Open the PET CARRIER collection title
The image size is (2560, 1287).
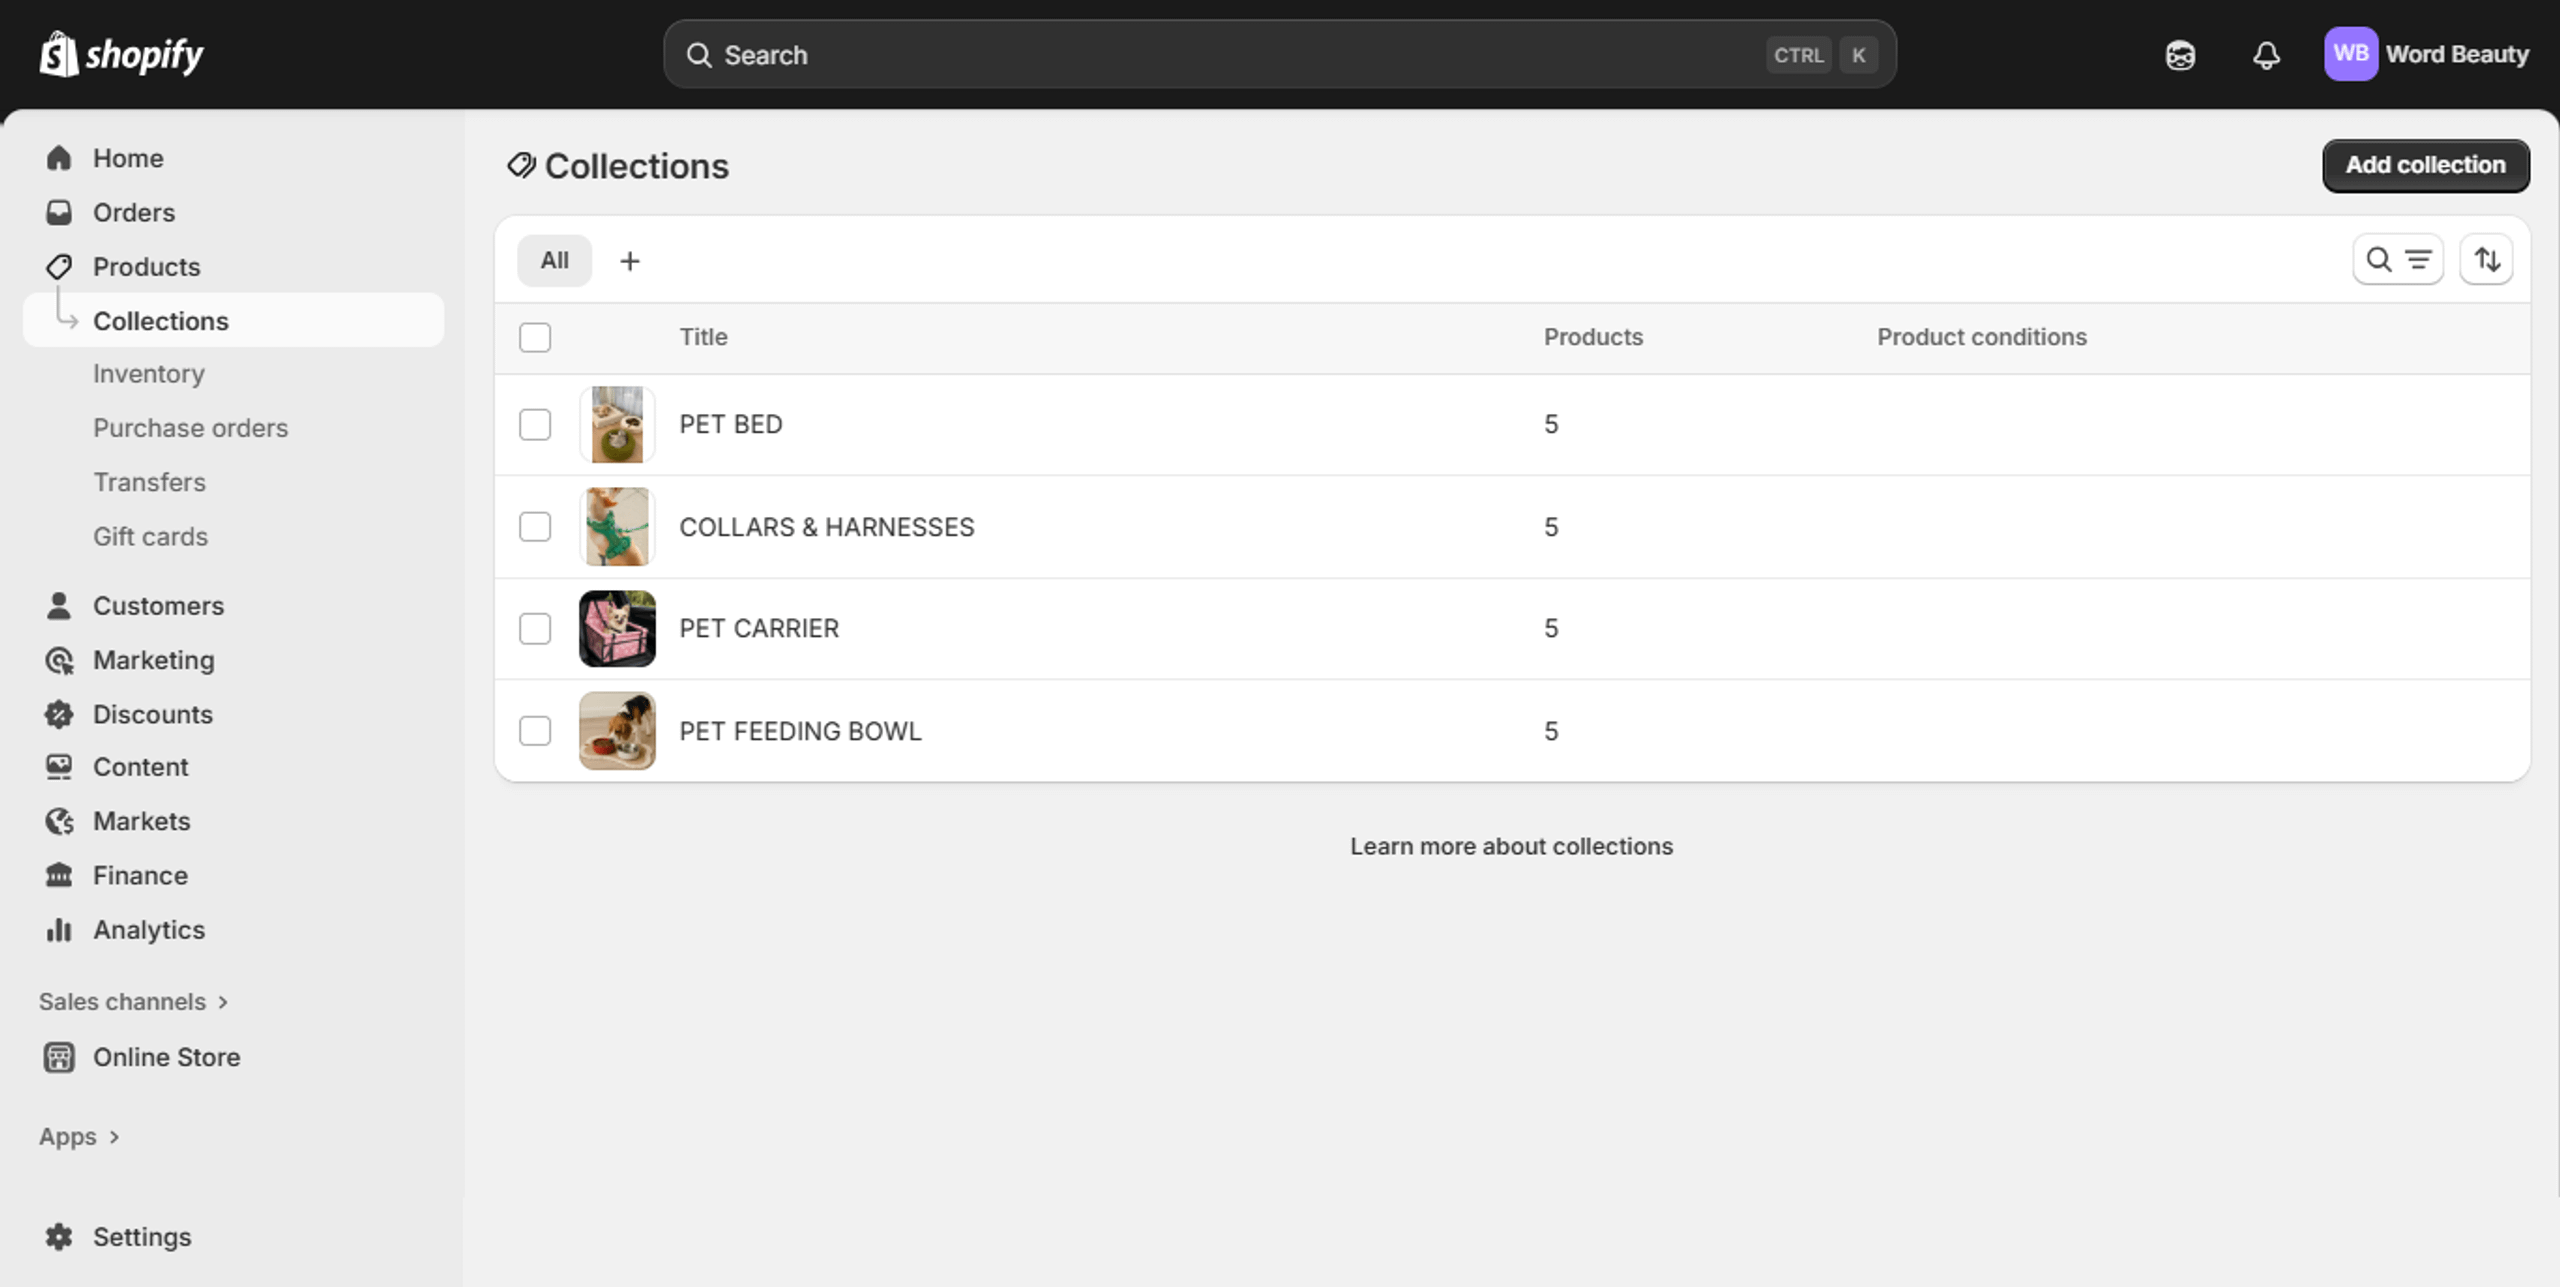click(x=759, y=628)
